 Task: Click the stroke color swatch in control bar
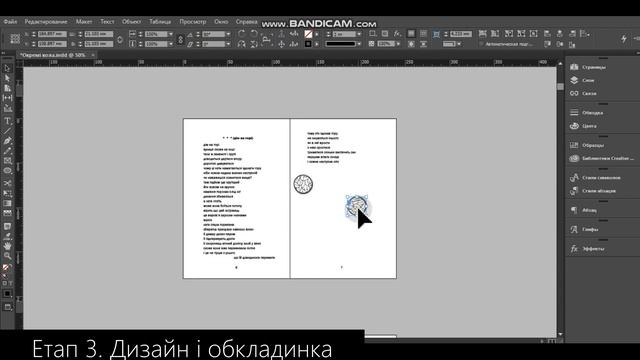pyautogui.click(x=308, y=44)
